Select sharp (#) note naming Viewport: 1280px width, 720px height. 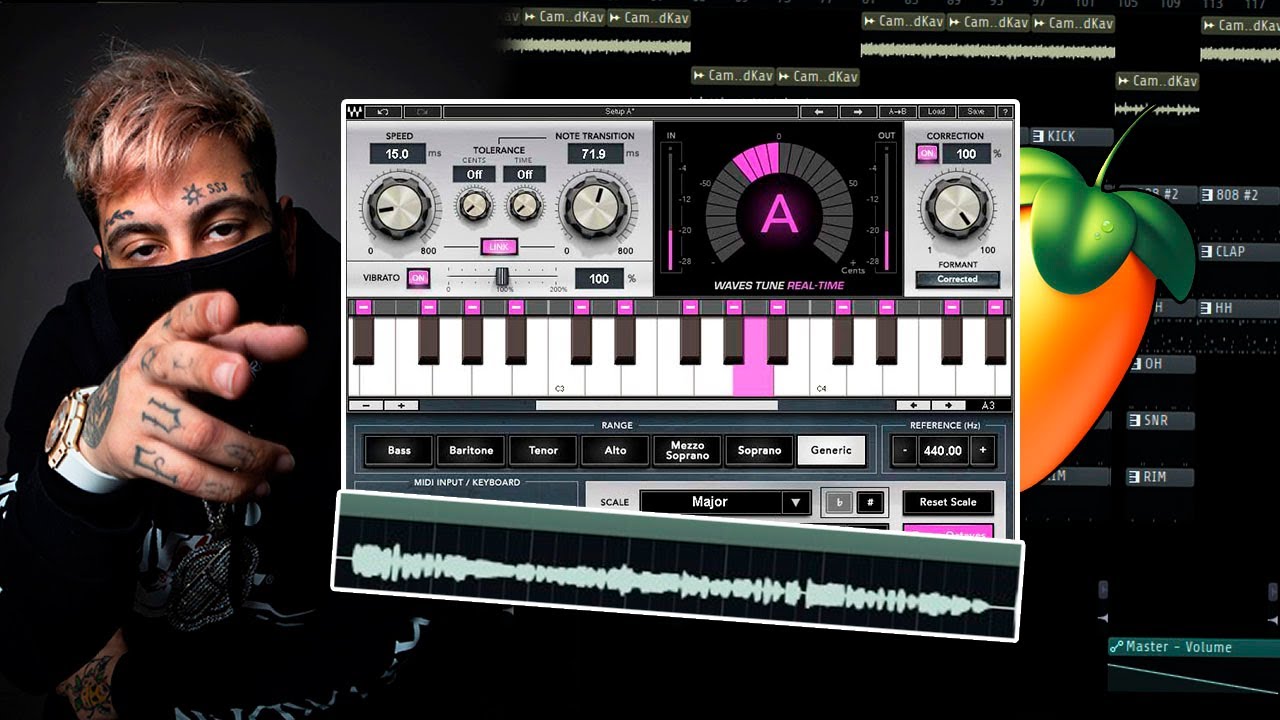[870, 502]
